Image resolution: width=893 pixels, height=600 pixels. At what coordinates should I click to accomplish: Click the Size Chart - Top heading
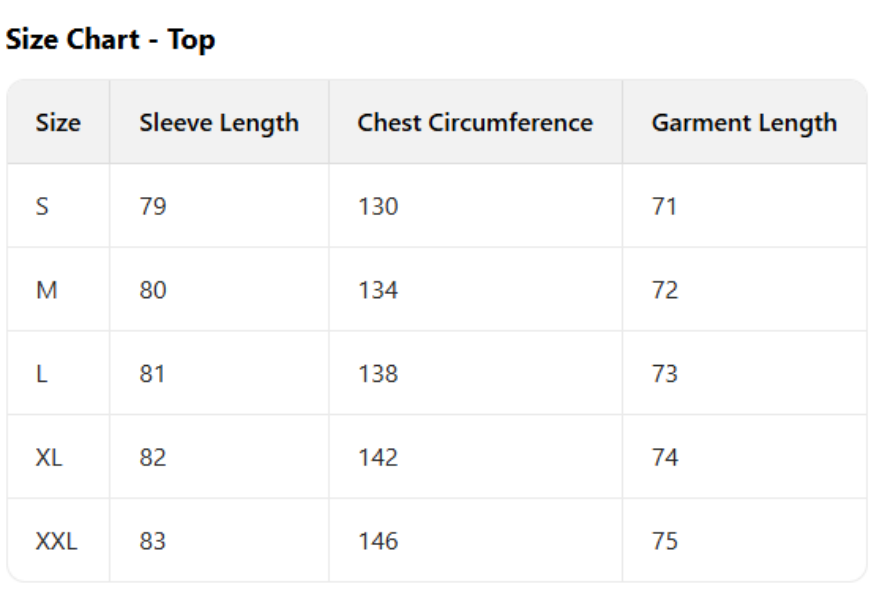pos(110,40)
